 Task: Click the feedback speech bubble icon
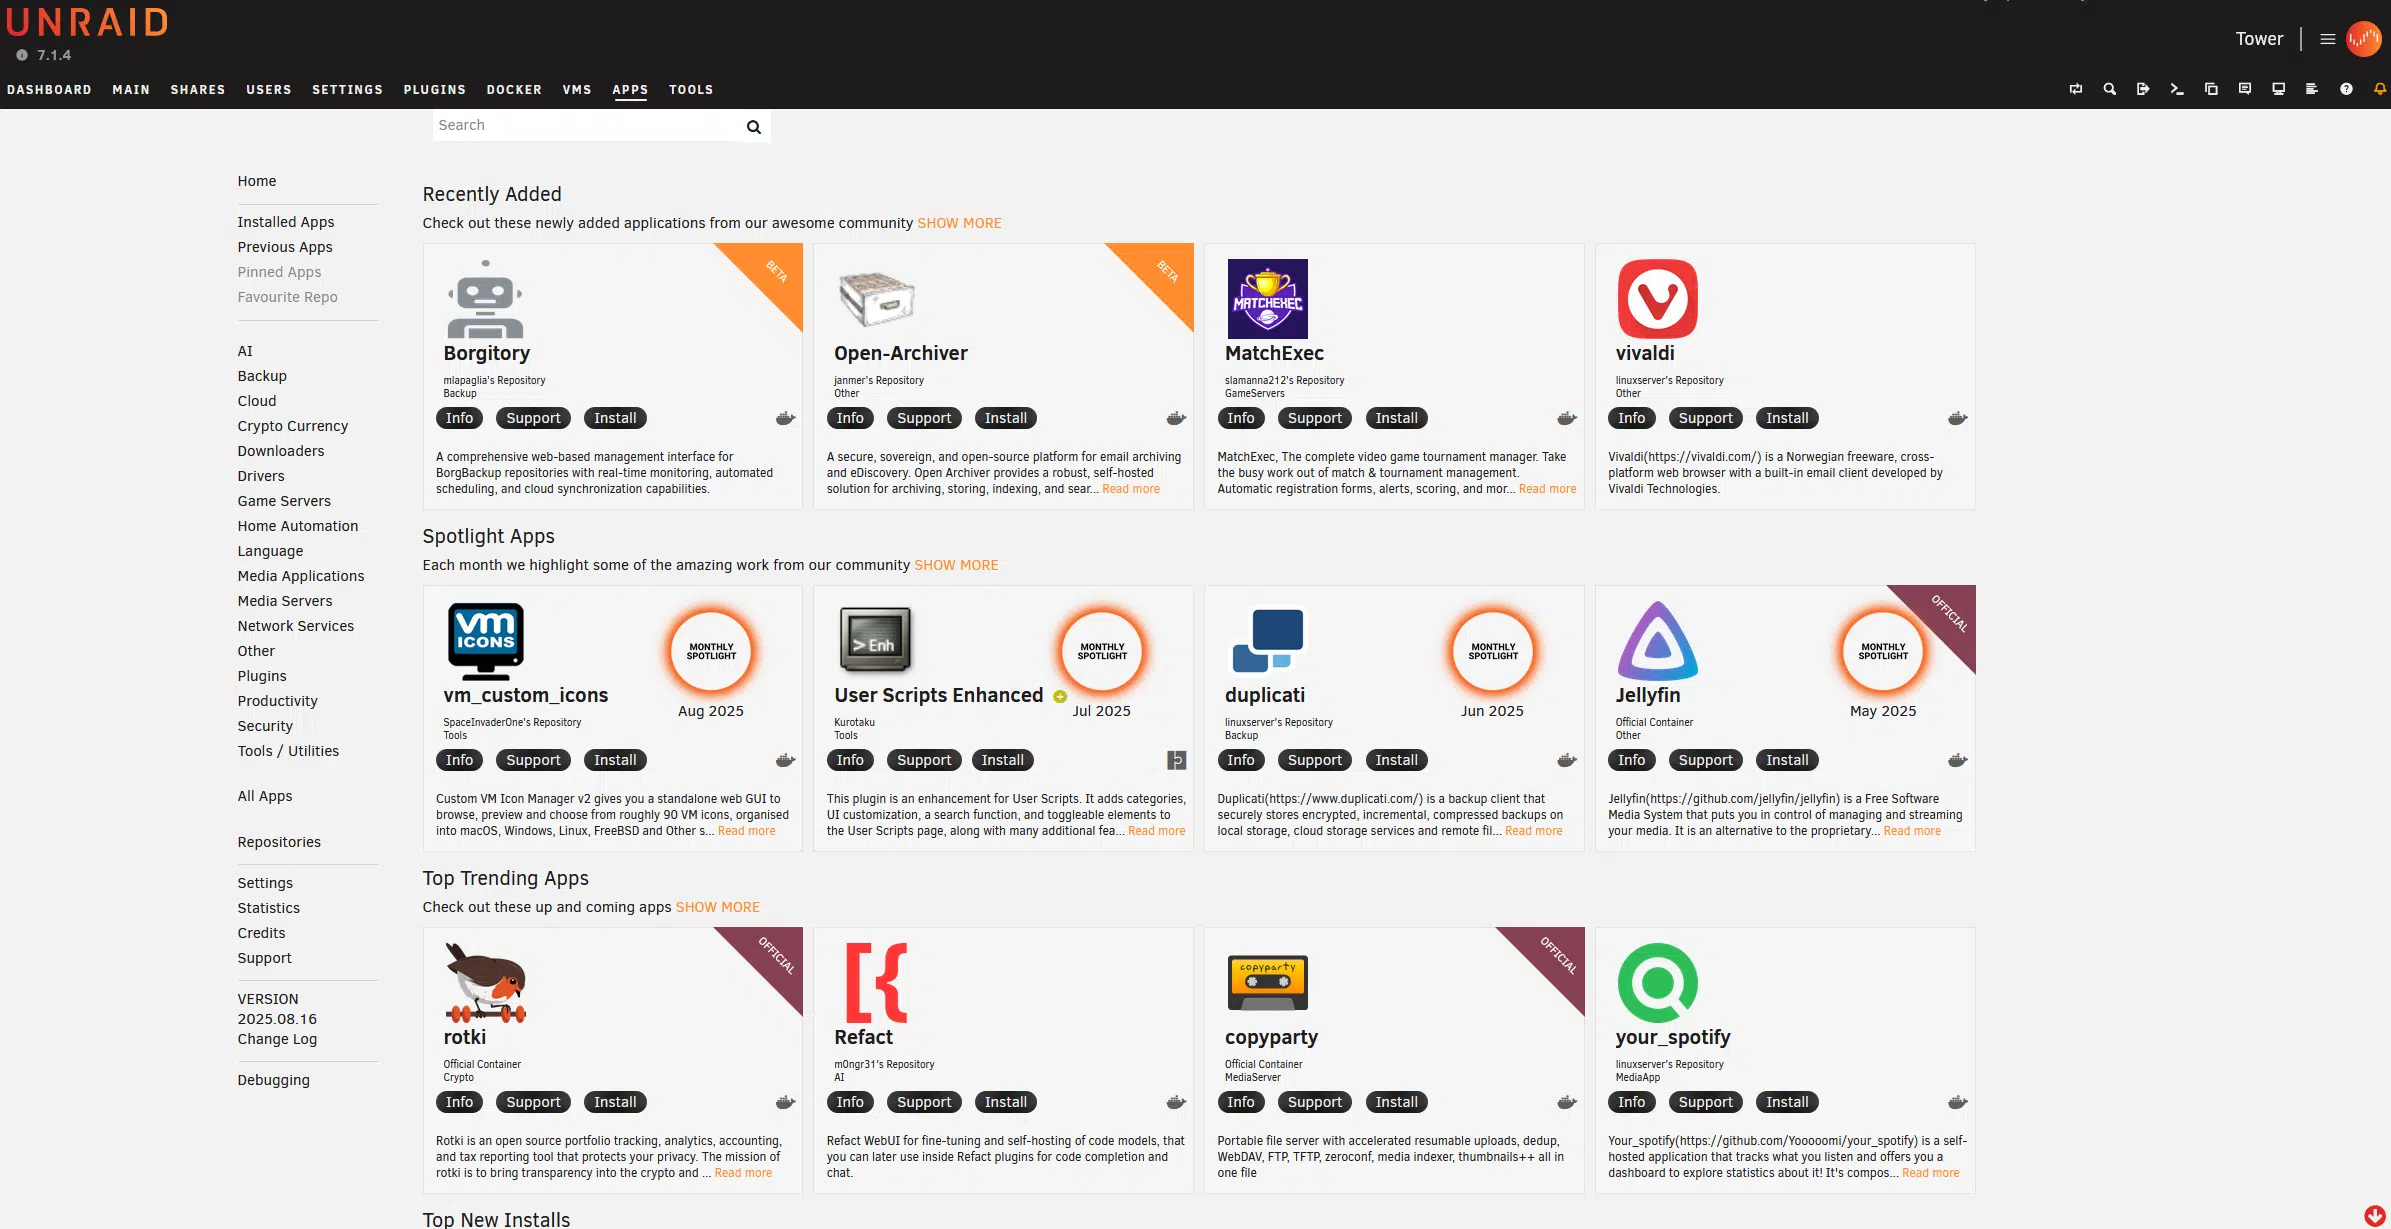[x=2245, y=89]
